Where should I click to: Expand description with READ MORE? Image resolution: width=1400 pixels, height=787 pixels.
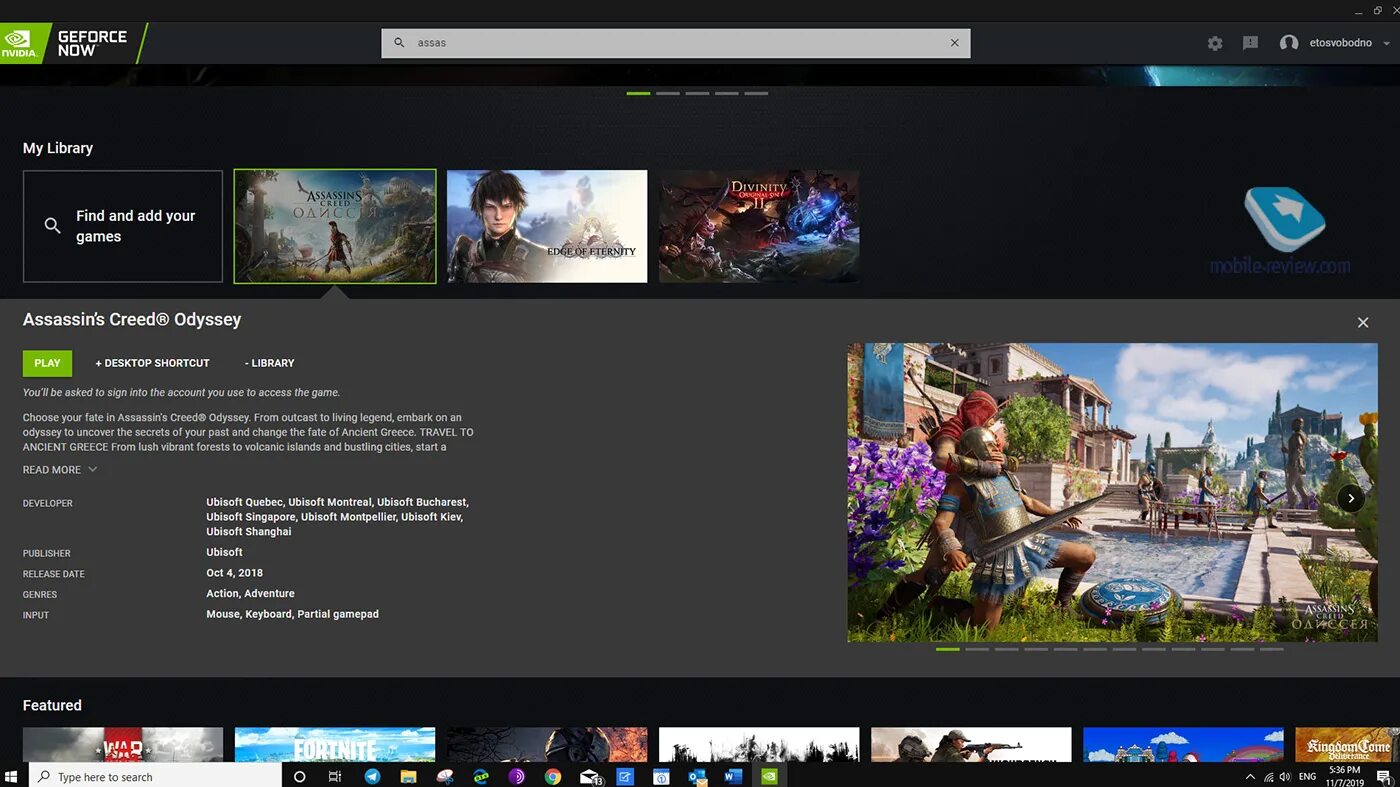pos(60,470)
